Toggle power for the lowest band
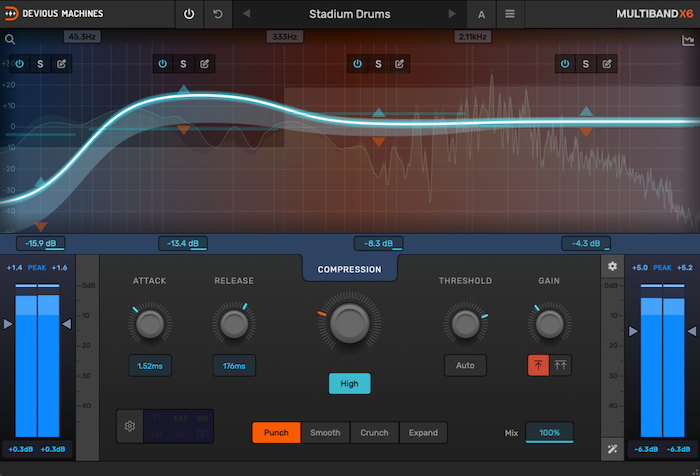 [x=19, y=64]
